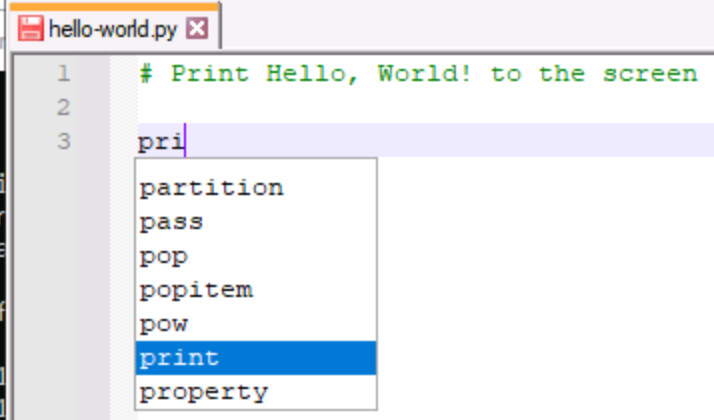Accept the highlighted 'print' suggestion
Viewport: 714px width, 420px height.
point(256,358)
